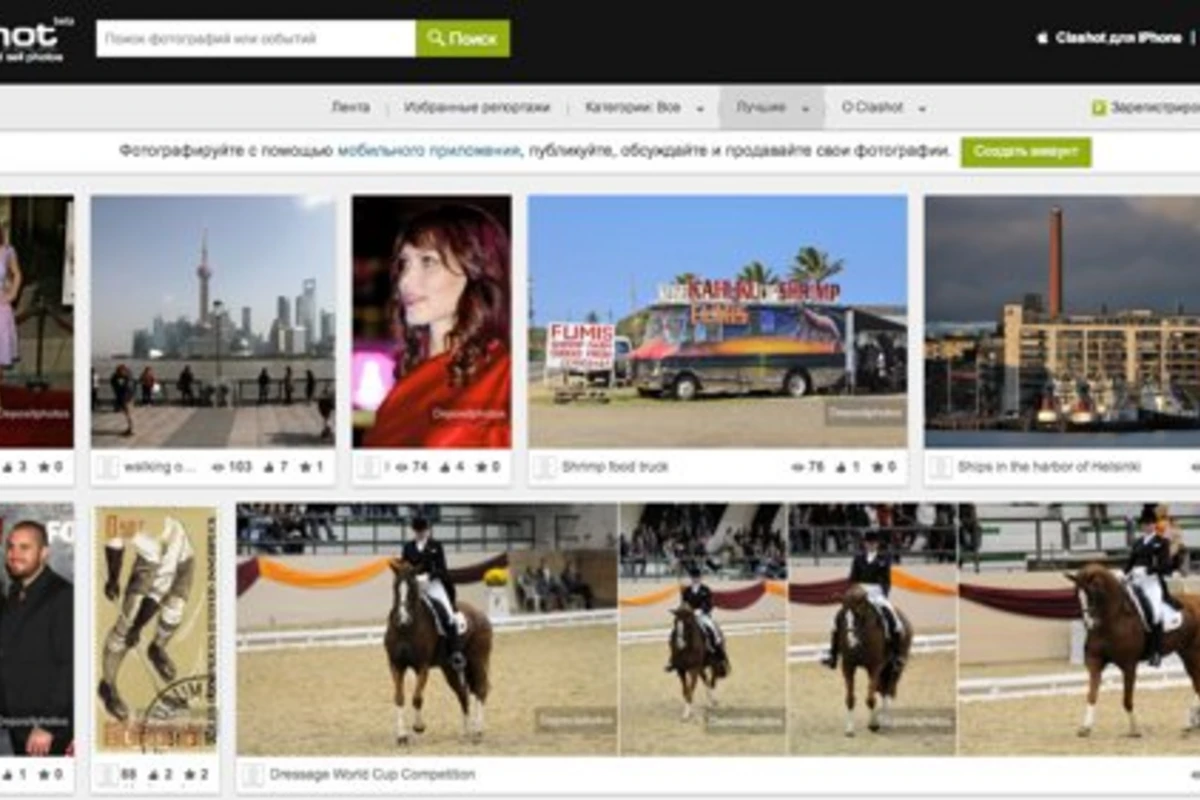Open the first dressage horse photo
Viewport: 1200px width, 800px height.
pos(427,629)
